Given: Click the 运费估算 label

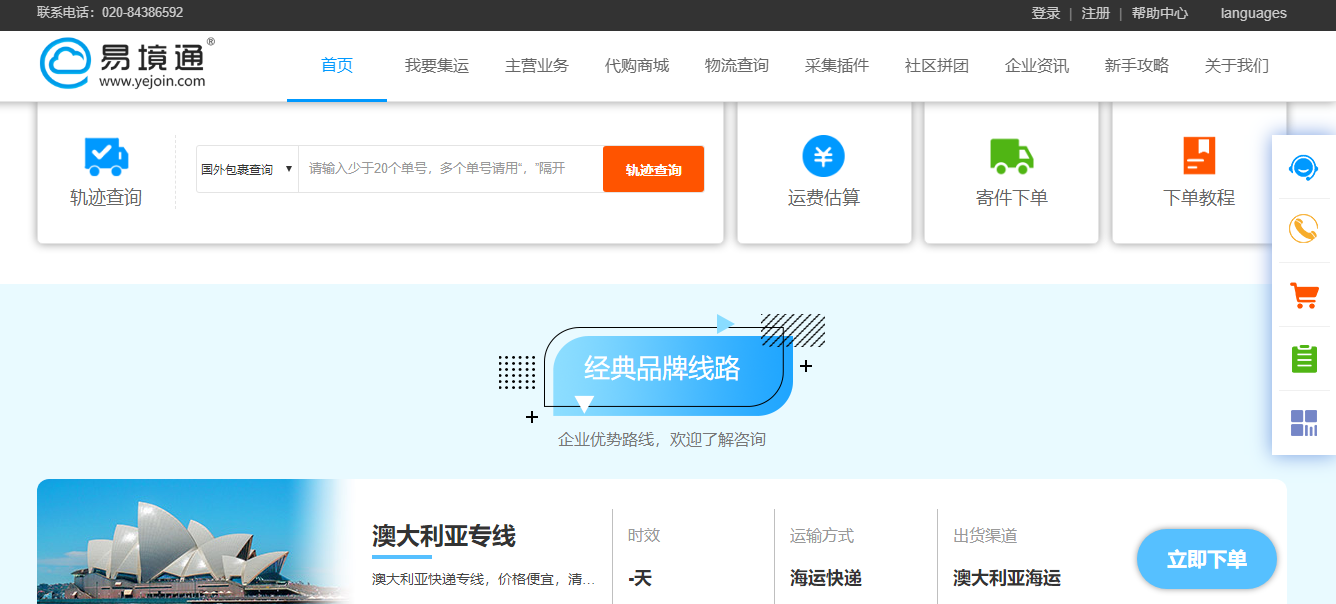Looking at the screenshot, I should tap(824, 198).
